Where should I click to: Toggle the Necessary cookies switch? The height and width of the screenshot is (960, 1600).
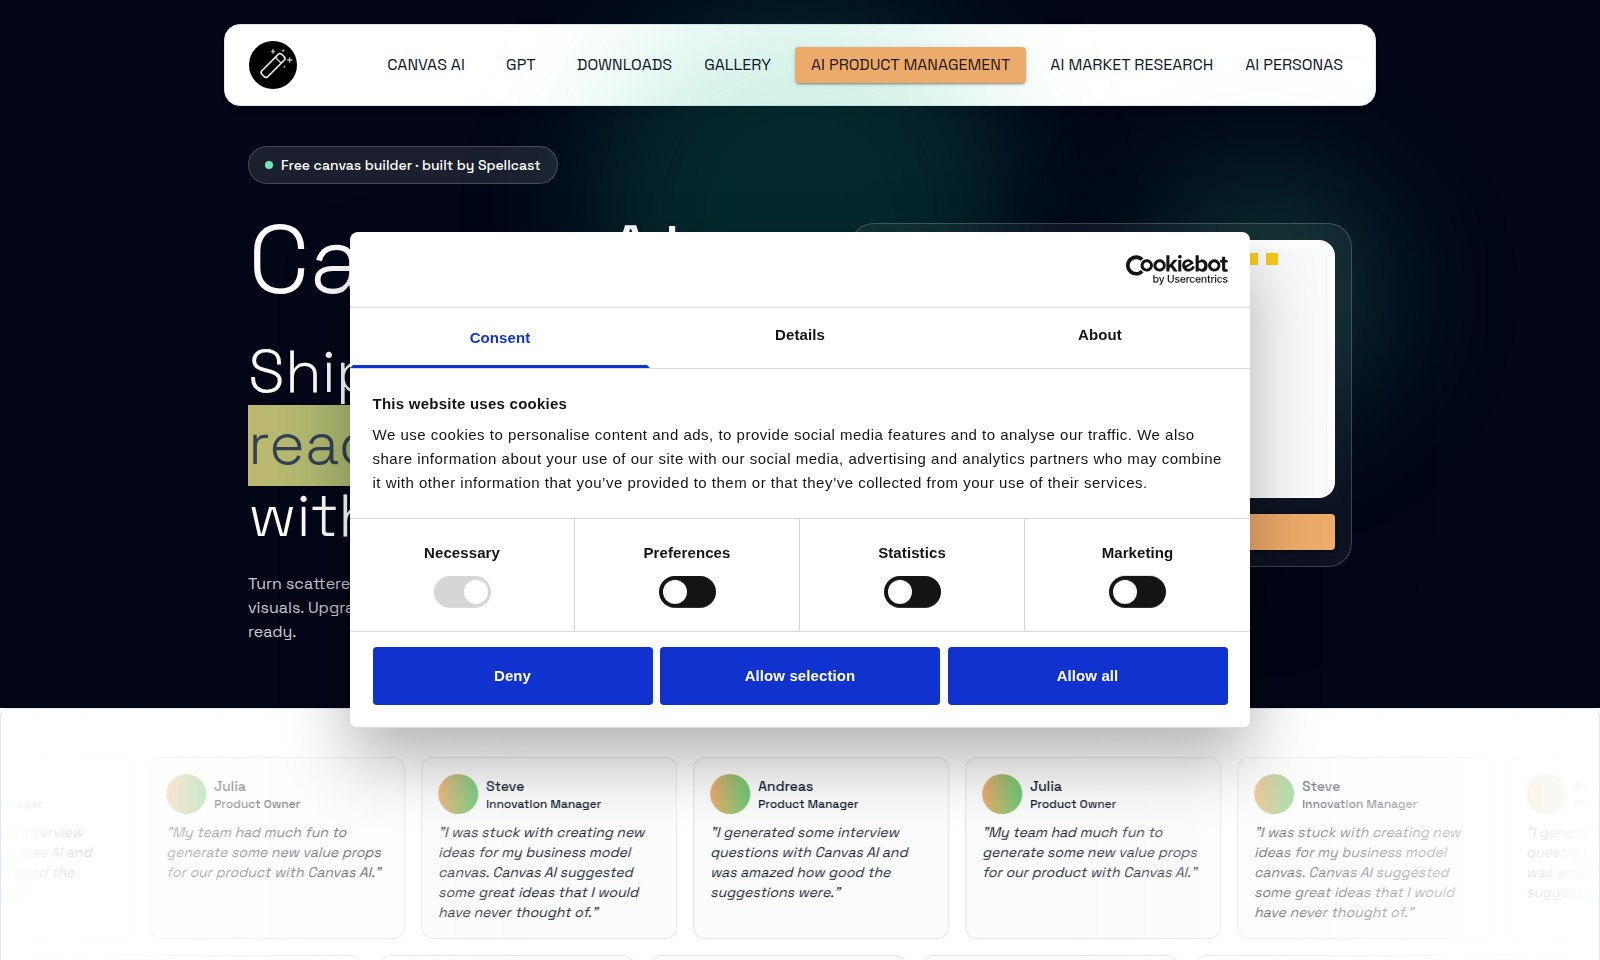[x=462, y=592]
